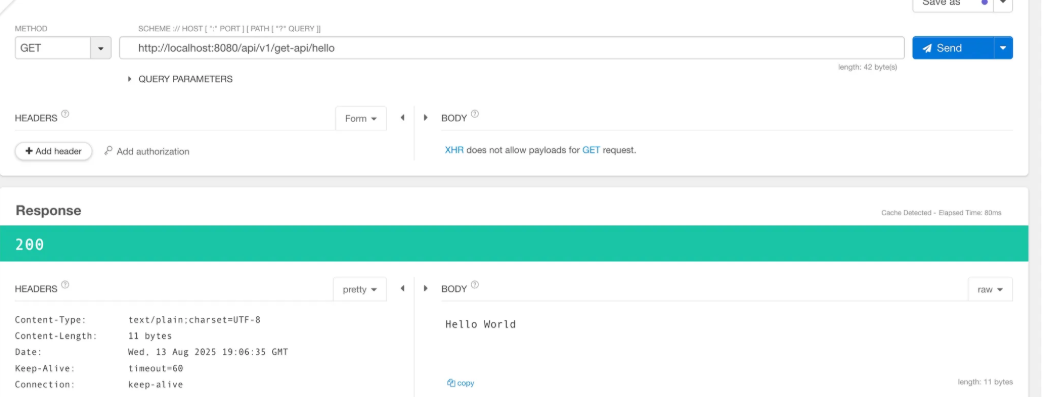Click the Response section heading
This screenshot has width=1042, height=397.
pyautogui.click(x=49, y=210)
